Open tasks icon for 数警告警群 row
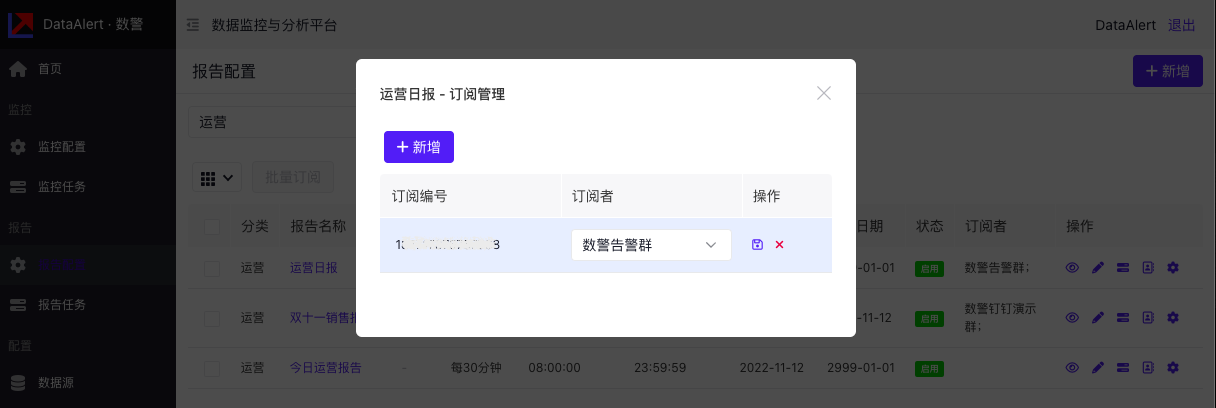Image resolution: width=1216 pixels, height=408 pixels. [1123, 268]
